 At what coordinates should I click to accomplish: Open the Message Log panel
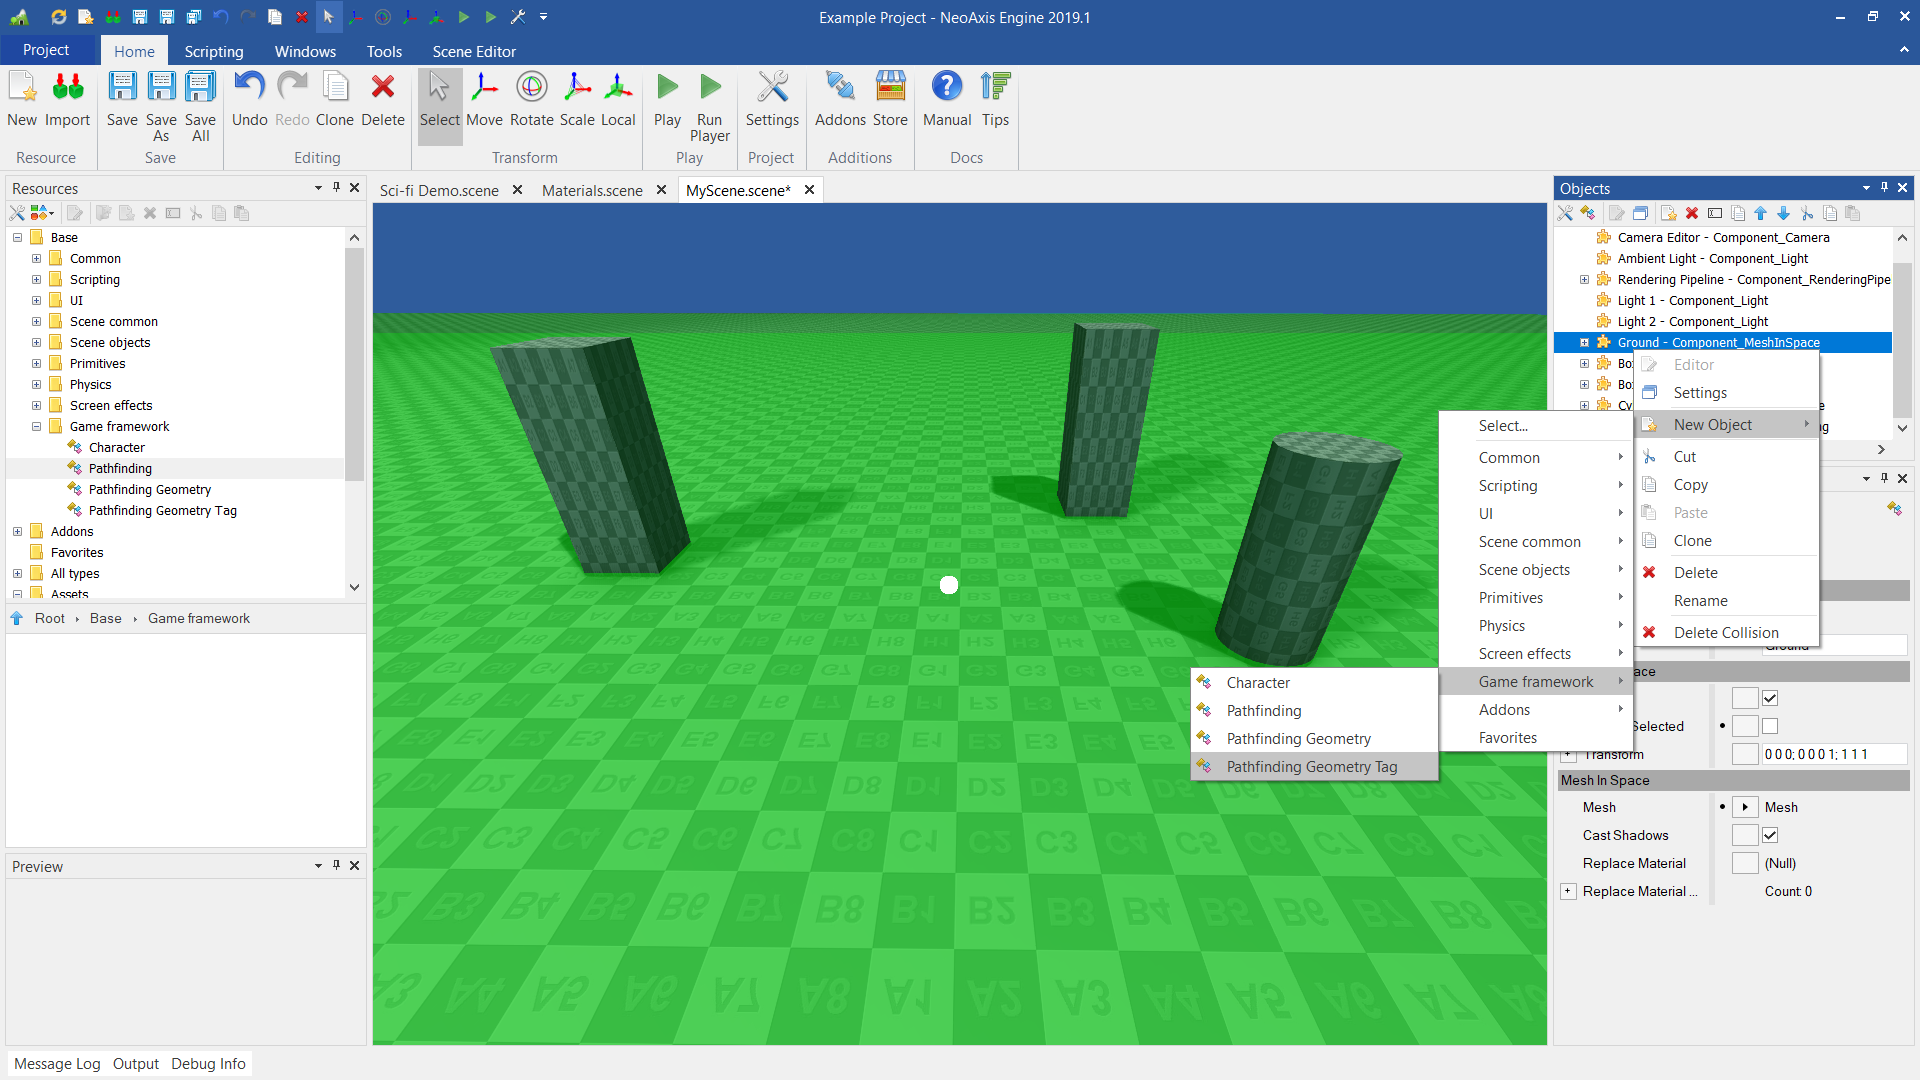click(x=57, y=1063)
